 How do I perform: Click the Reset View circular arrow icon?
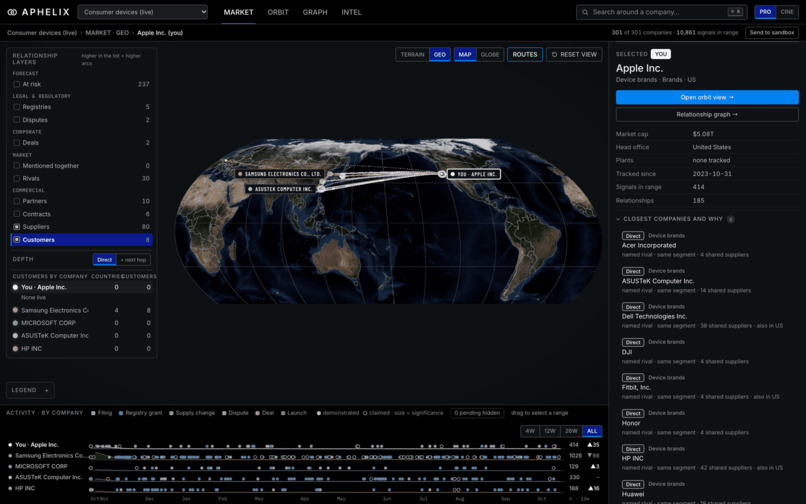554,55
